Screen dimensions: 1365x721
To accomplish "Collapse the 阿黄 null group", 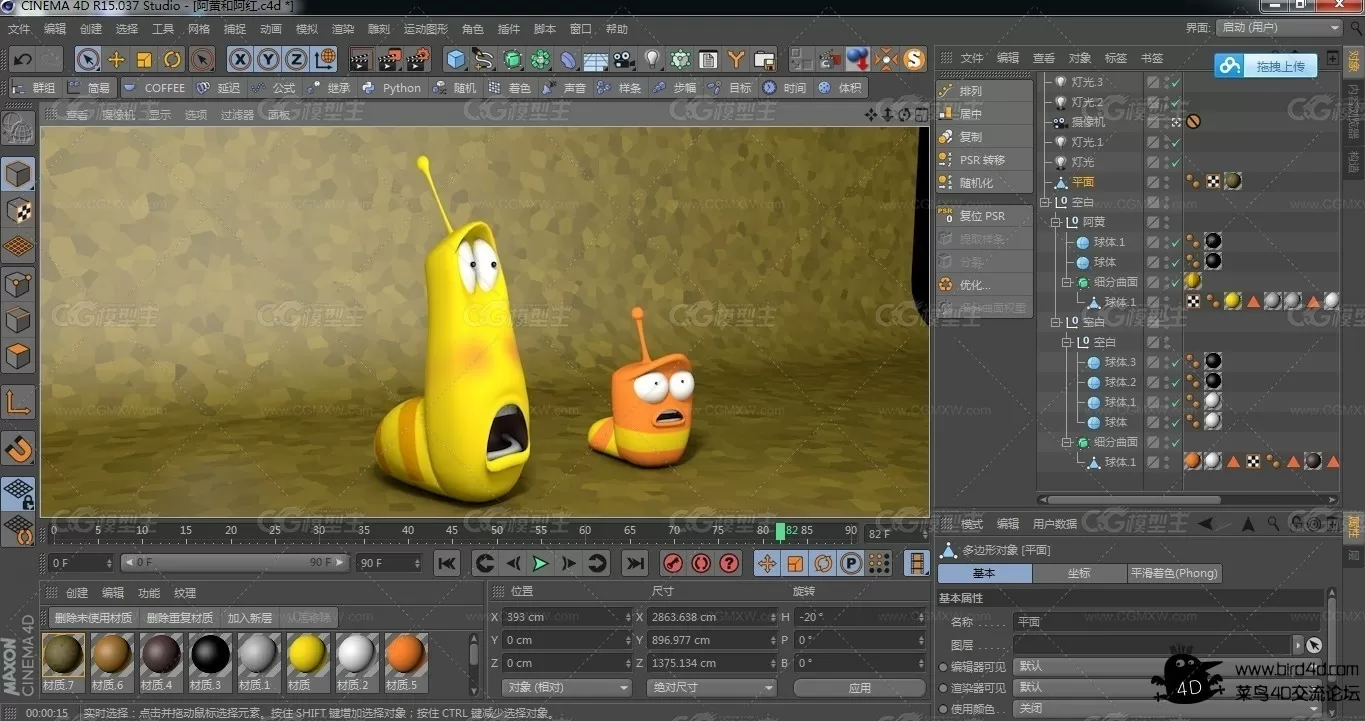I will 1056,222.
